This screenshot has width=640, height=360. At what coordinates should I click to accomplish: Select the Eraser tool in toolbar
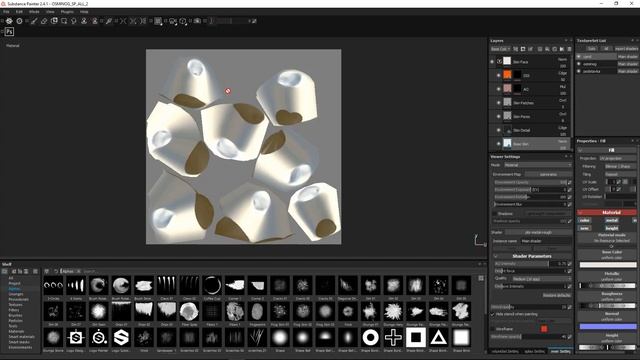[44, 21]
